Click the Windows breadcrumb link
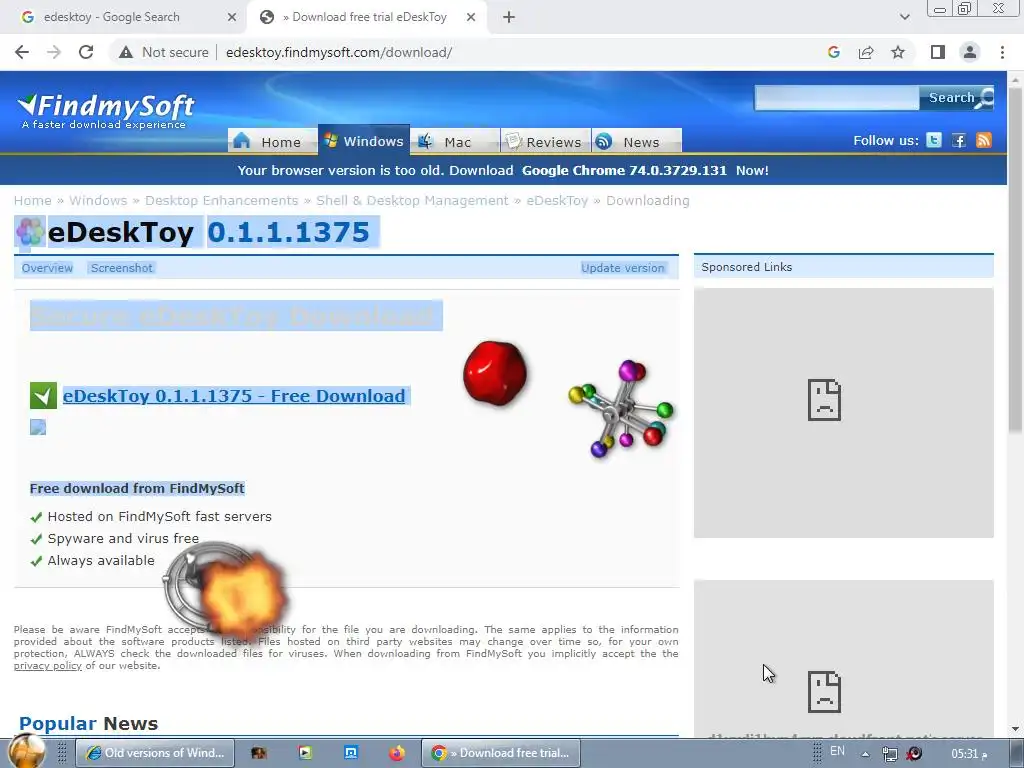Image resolution: width=1024 pixels, height=768 pixels. click(x=98, y=200)
